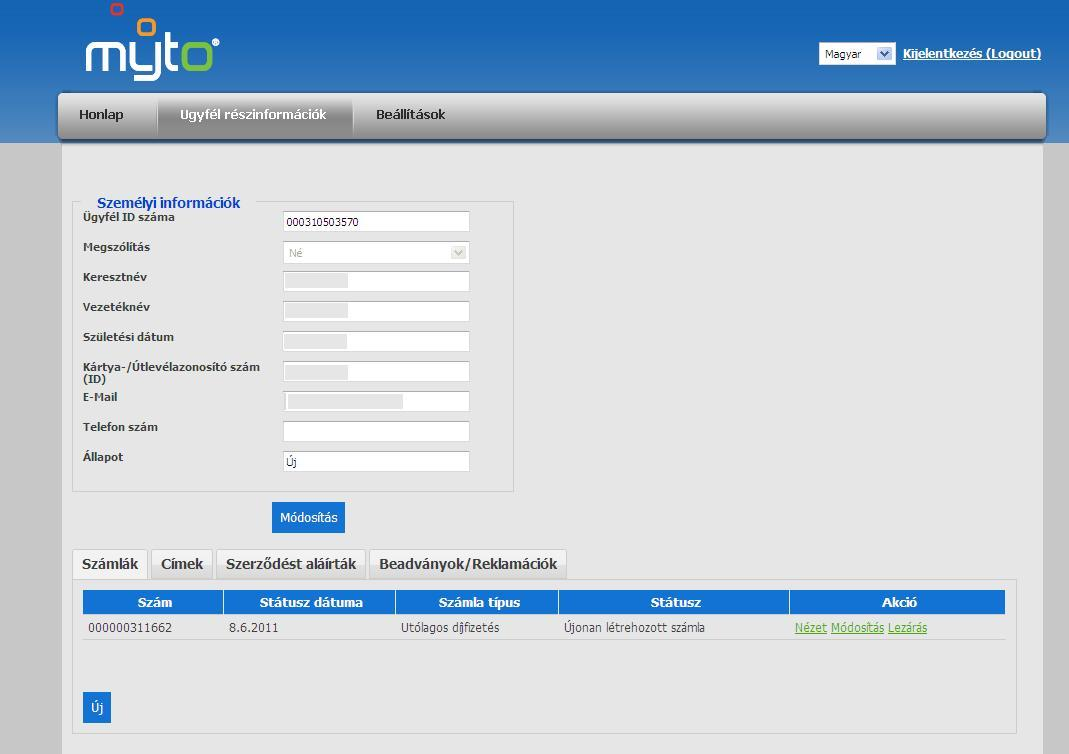Click the Nézet link
The height and width of the screenshot is (754, 1069).
(x=811, y=628)
